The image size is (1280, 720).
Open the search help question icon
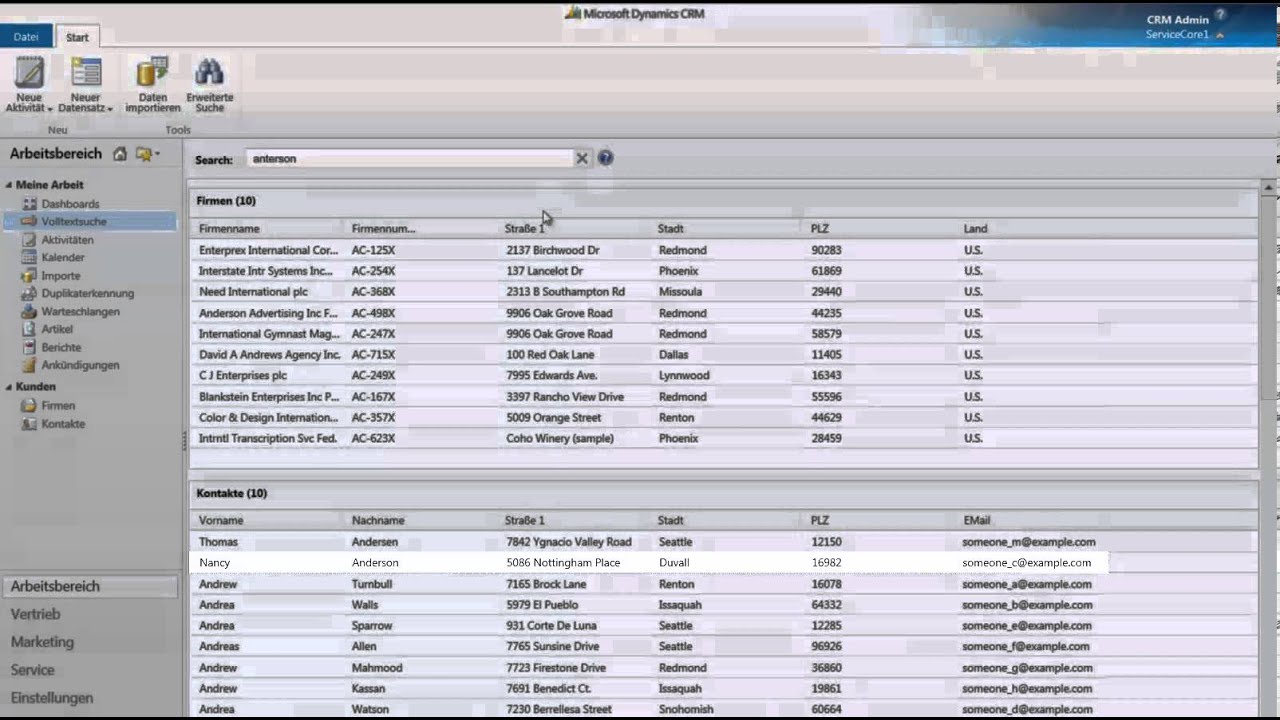click(x=605, y=158)
